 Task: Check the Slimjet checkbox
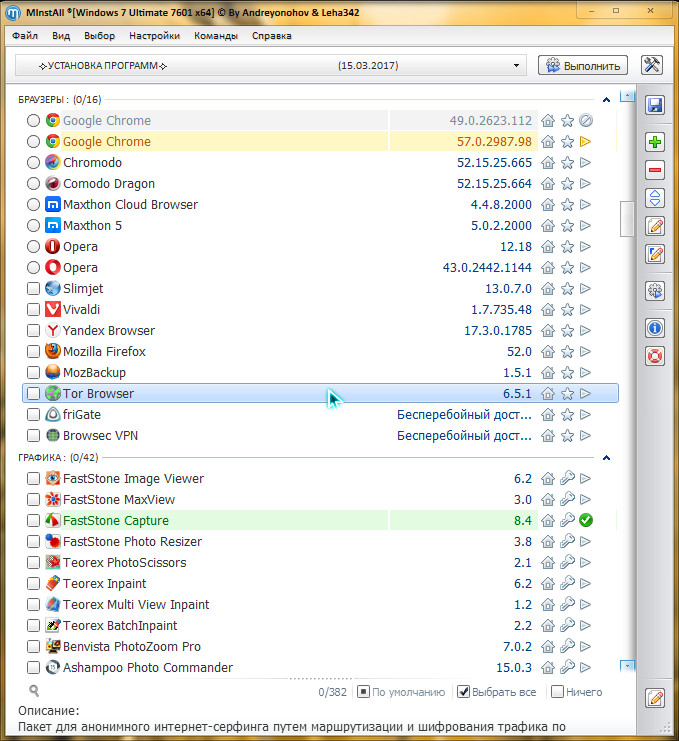point(33,288)
